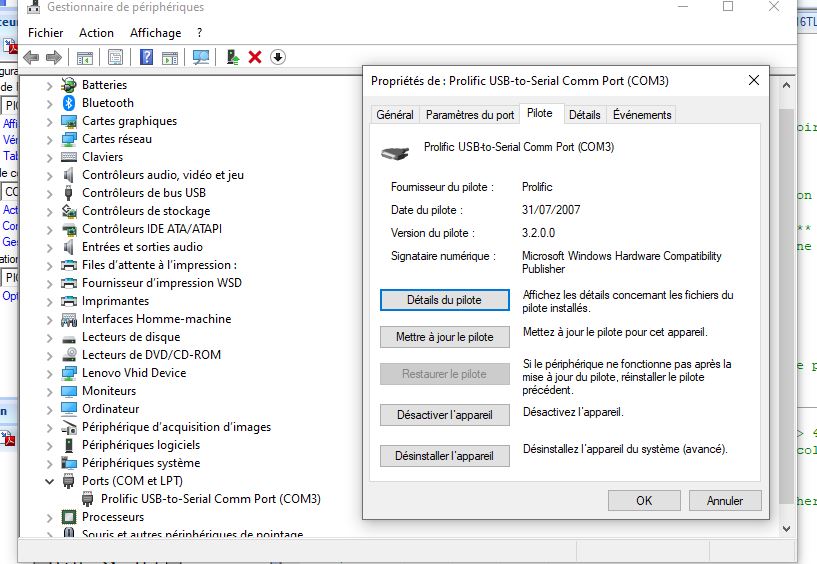Open the Fichier menu
Viewport: 817px width, 564px height.
pyautogui.click(x=45, y=33)
